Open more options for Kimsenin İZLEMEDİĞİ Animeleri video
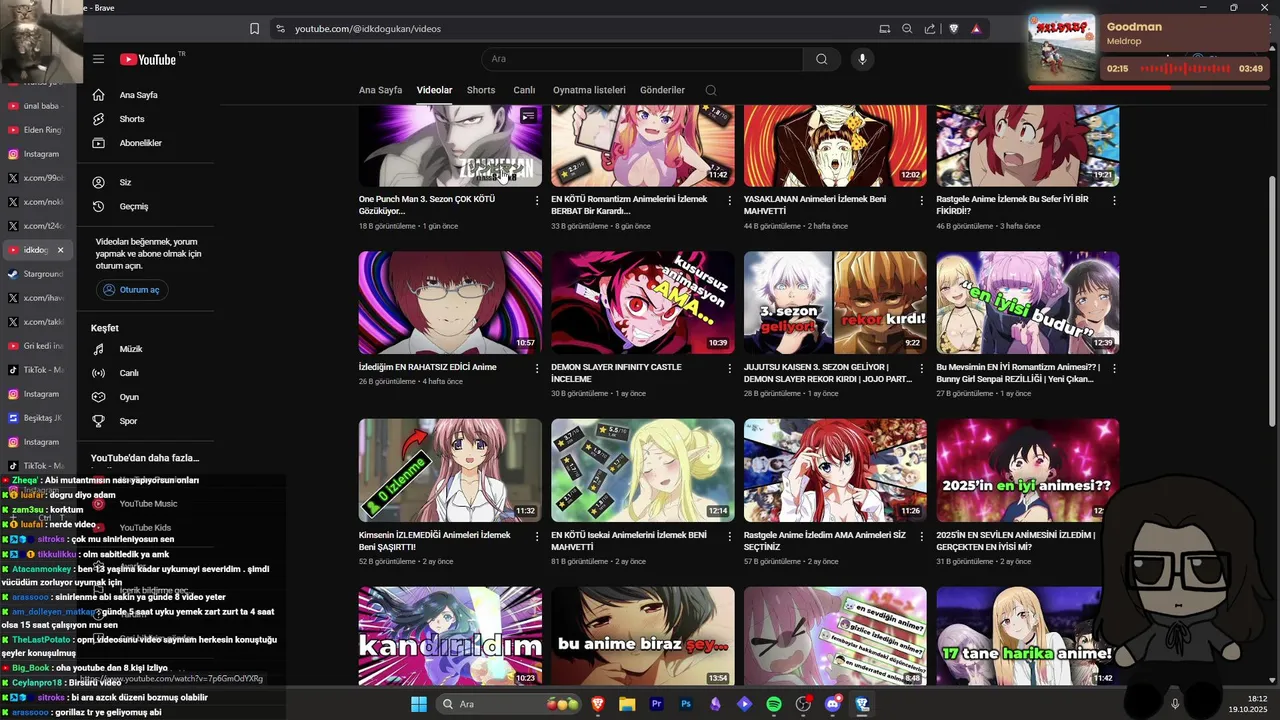Image resolution: width=1280 pixels, height=720 pixels. (x=537, y=536)
